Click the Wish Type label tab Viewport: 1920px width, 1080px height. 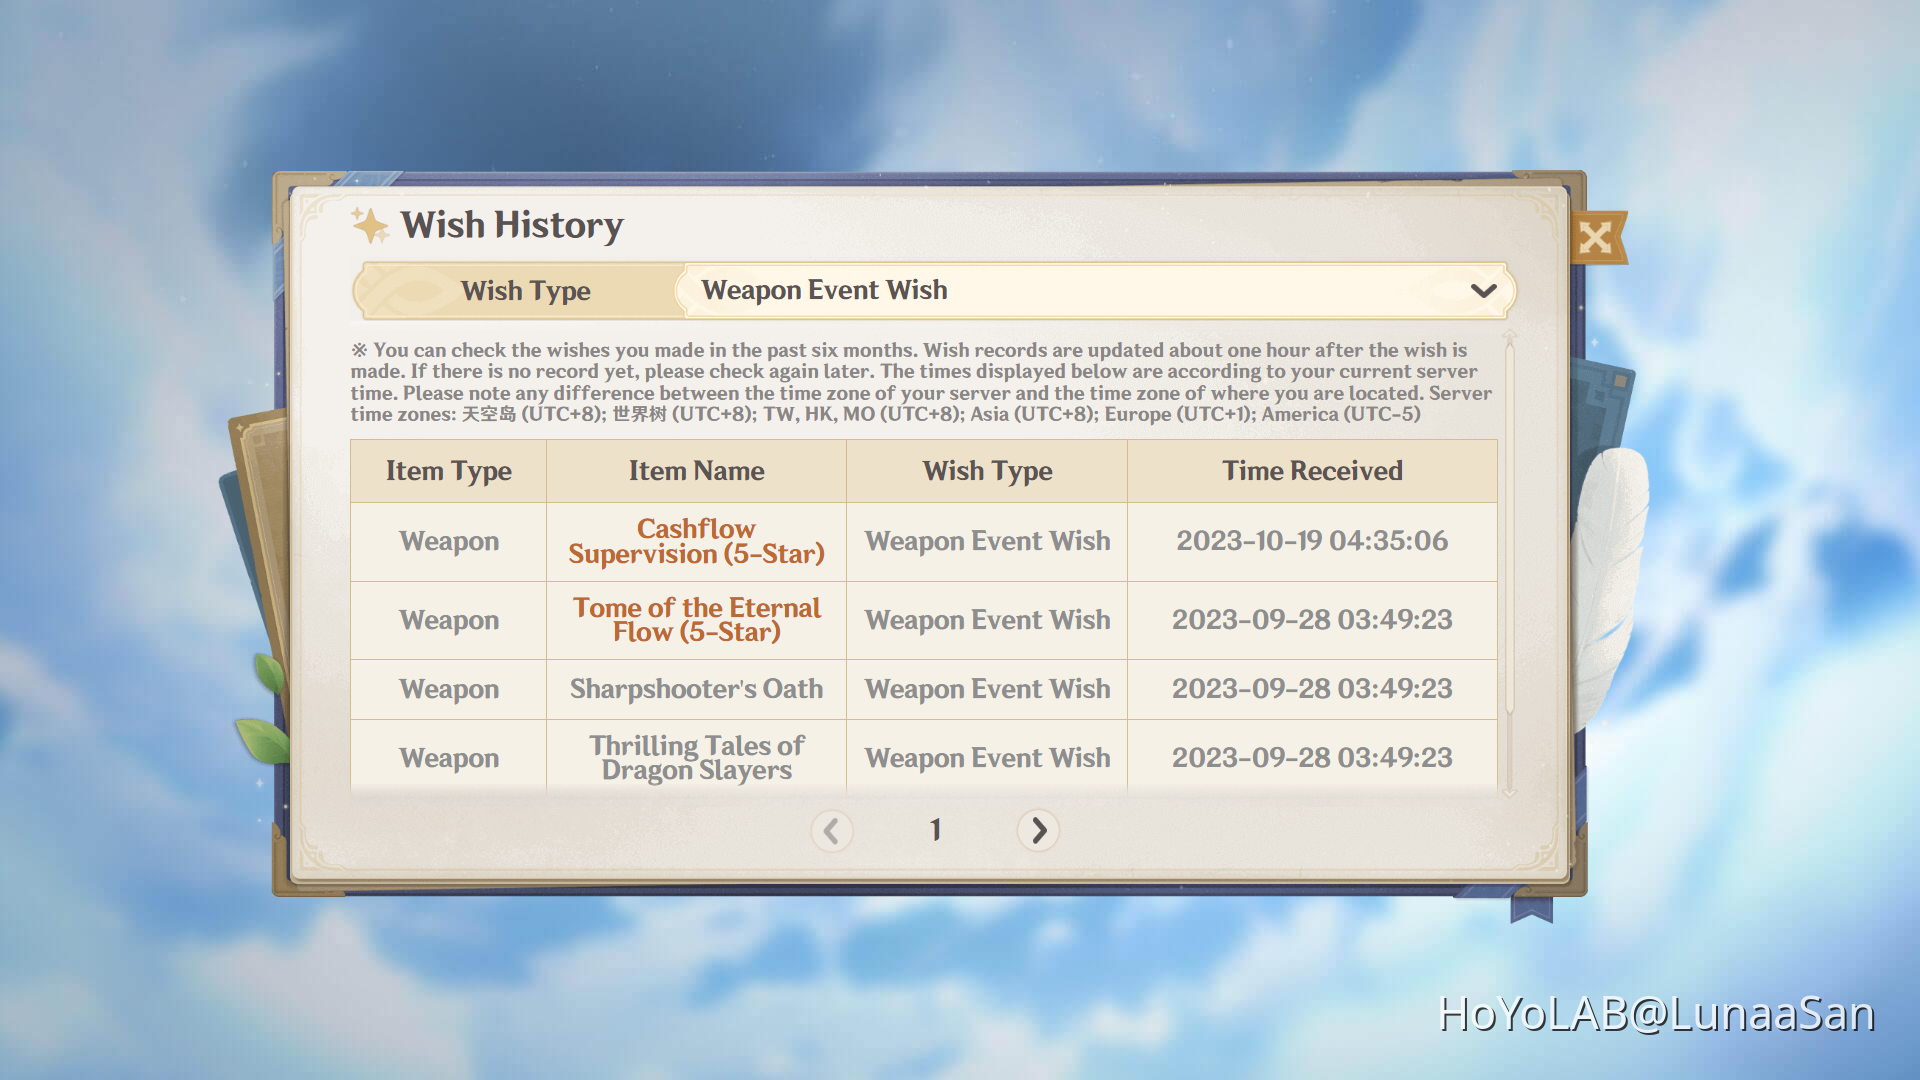click(525, 291)
